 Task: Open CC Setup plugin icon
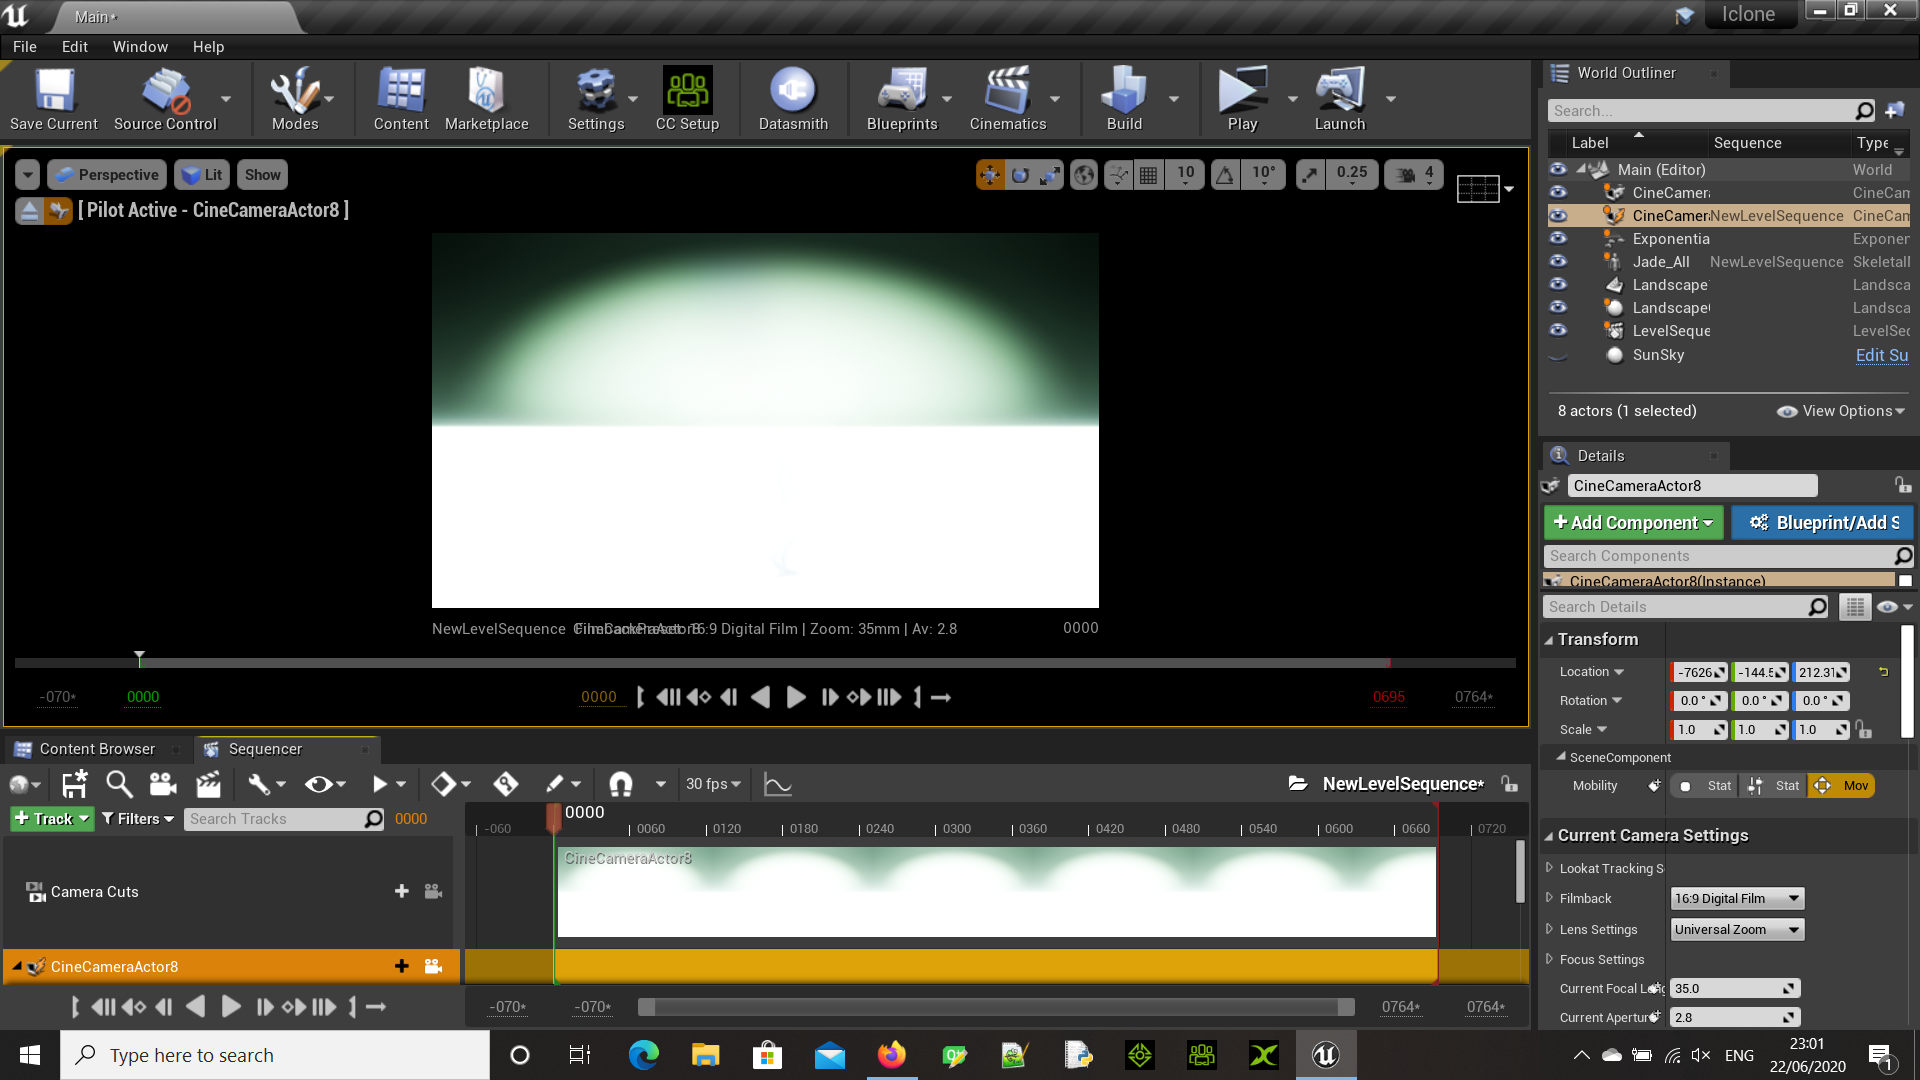pos(687,99)
